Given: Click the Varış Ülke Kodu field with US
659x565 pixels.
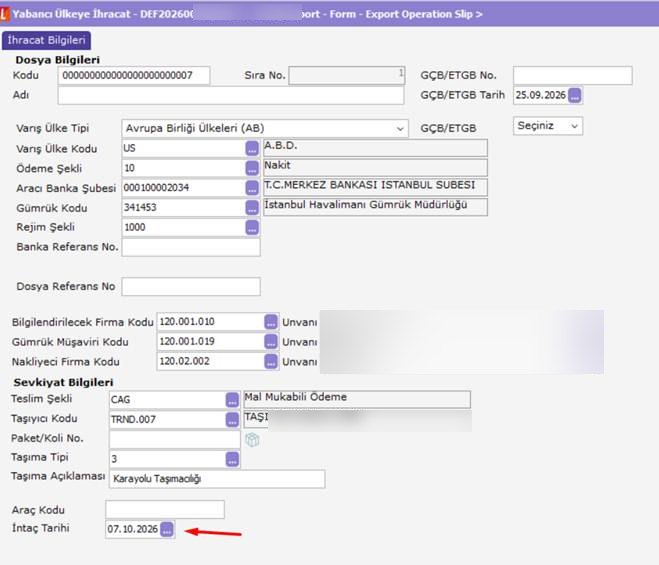Looking at the screenshot, I should (184, 148).
